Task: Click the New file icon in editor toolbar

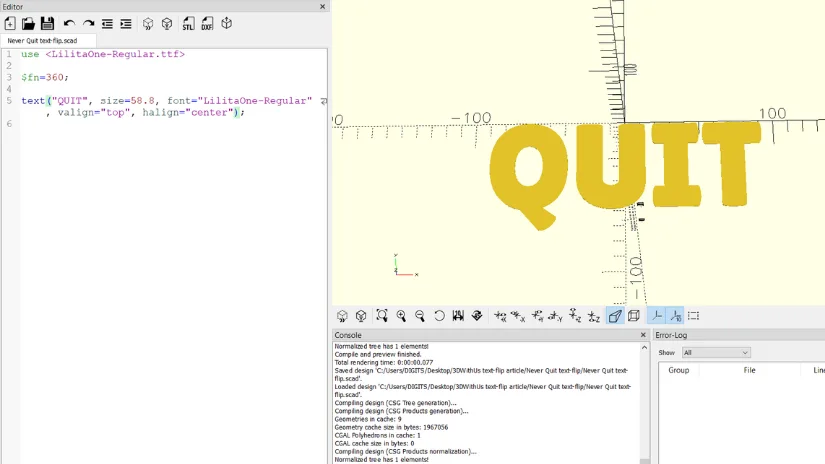Action: click(10, 24)
